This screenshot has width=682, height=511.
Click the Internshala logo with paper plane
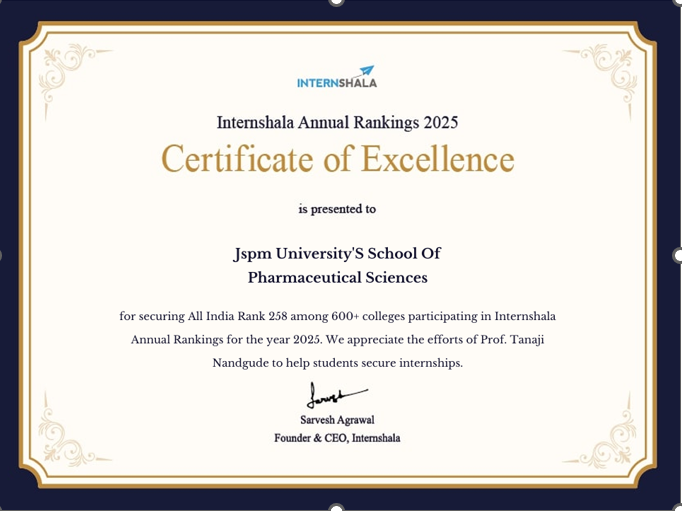[337, 77]
